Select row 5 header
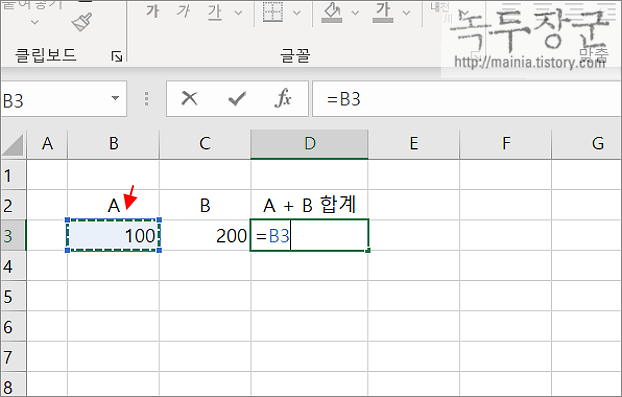The image size is (622, 397). coord(13,296)
